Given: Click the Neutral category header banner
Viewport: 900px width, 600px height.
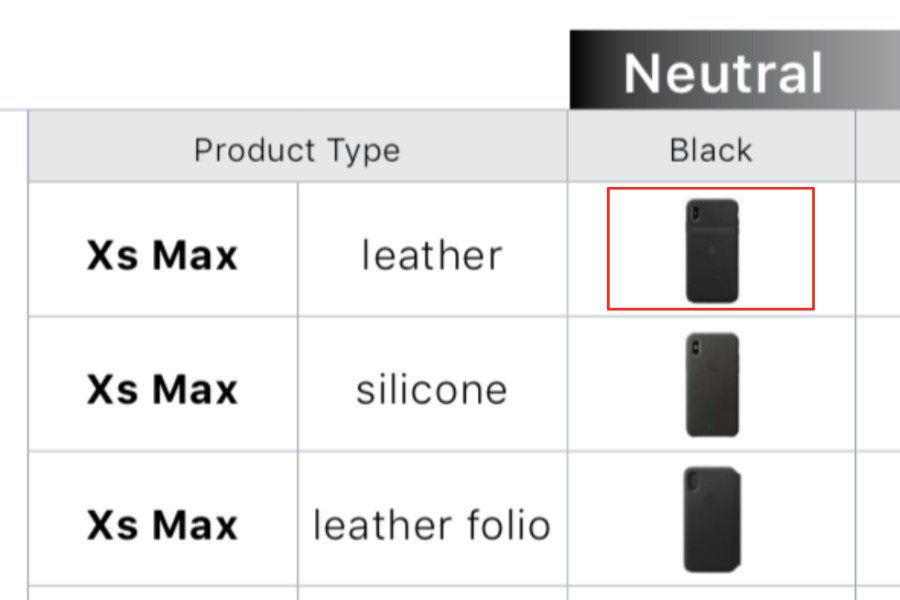Looking at the screenshot, I should click(735, 69).
